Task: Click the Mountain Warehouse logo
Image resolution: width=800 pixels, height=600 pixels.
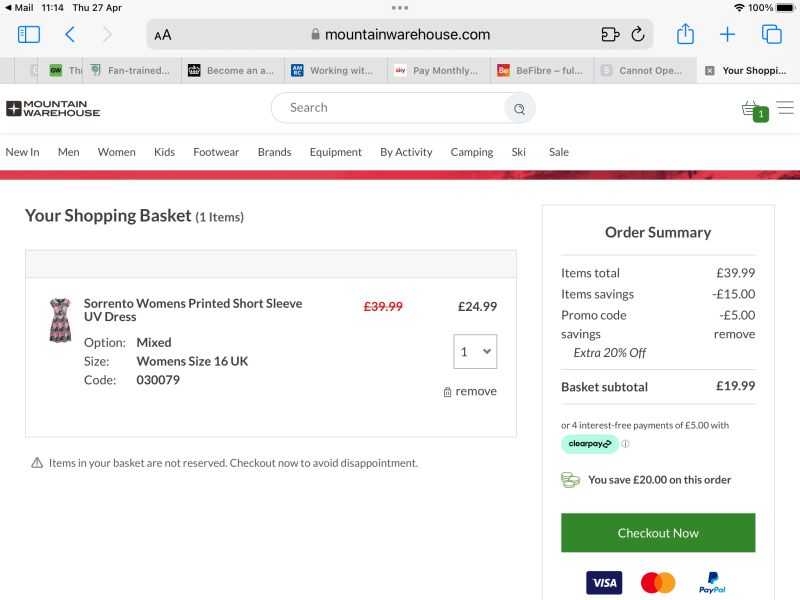Action: click(53, 108)
